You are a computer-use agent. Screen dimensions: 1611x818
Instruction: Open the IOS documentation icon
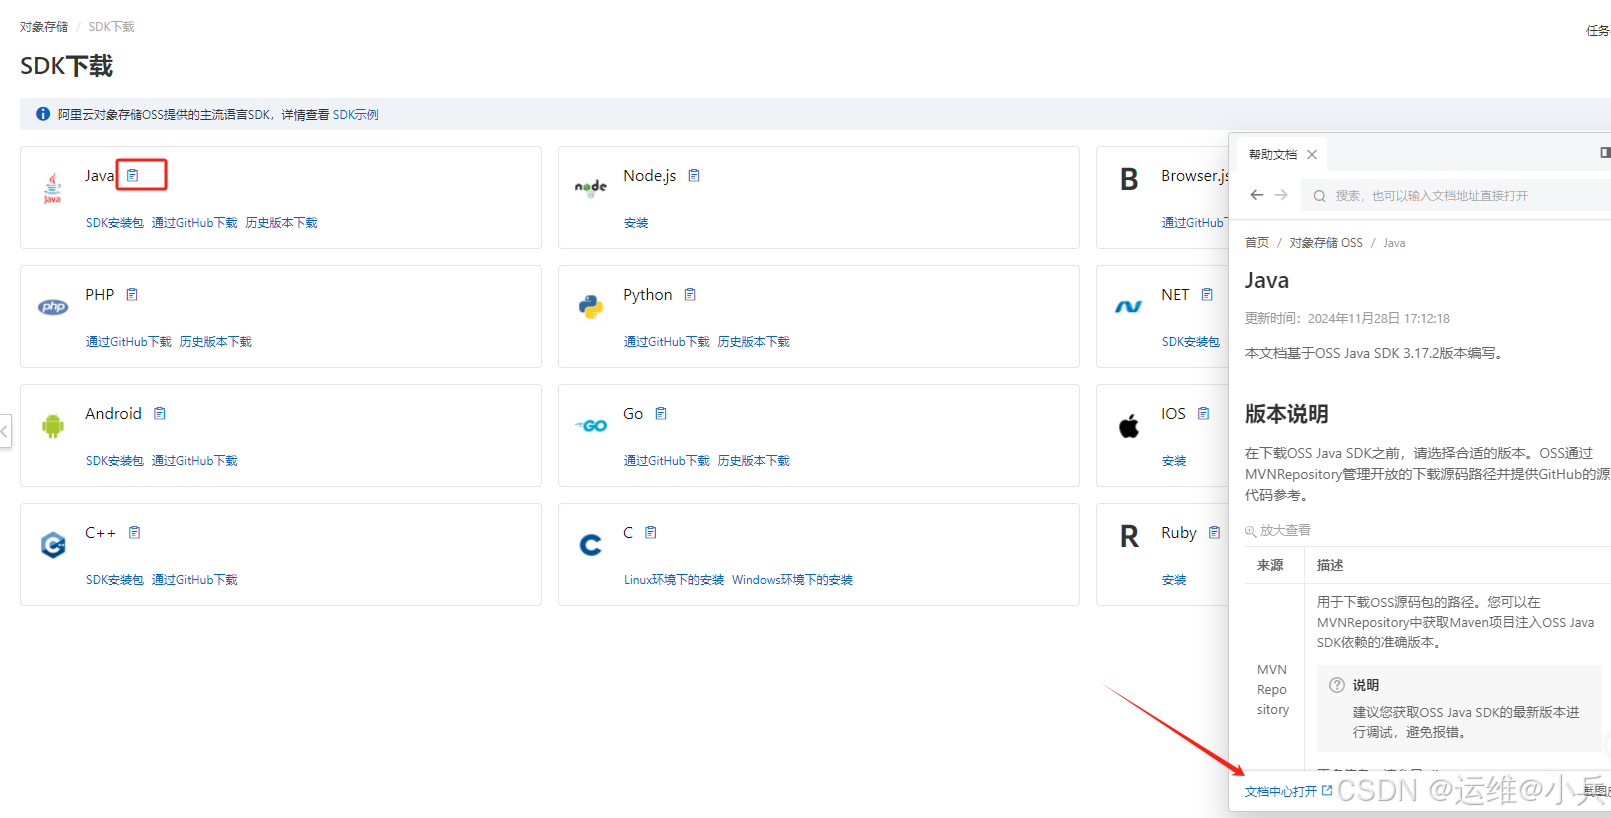pos(1204,413)
